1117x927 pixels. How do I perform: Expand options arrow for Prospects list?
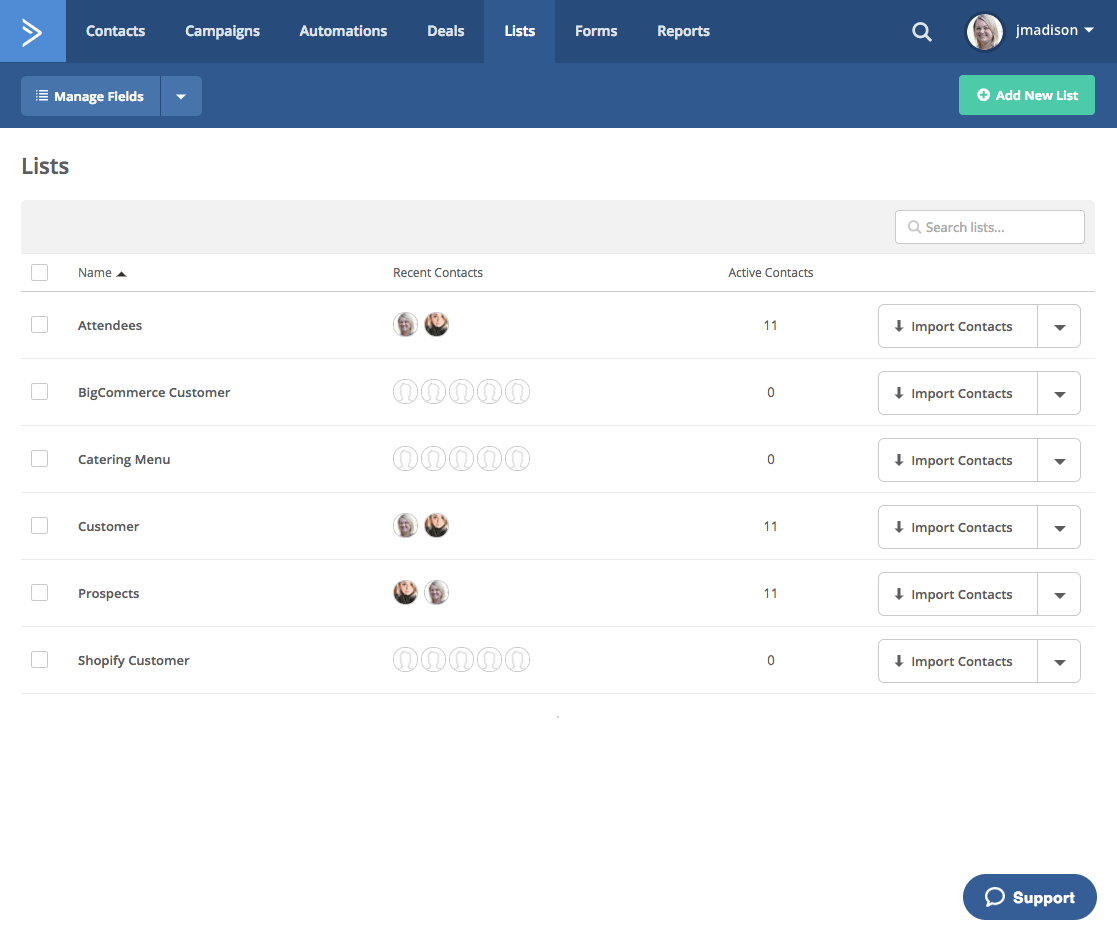[1059, 595]
